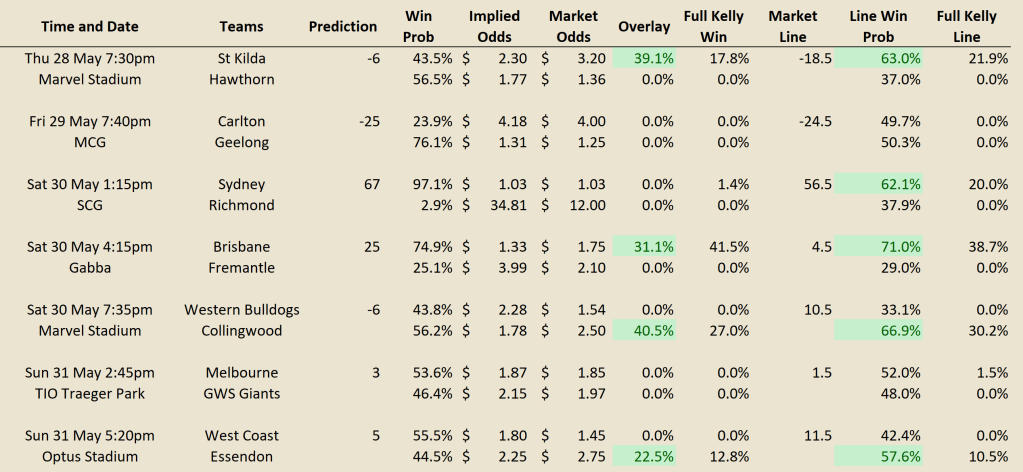
Task: Click Brisbane's 41.5% Full Kelly Win
Action: (x=728, y=247)
